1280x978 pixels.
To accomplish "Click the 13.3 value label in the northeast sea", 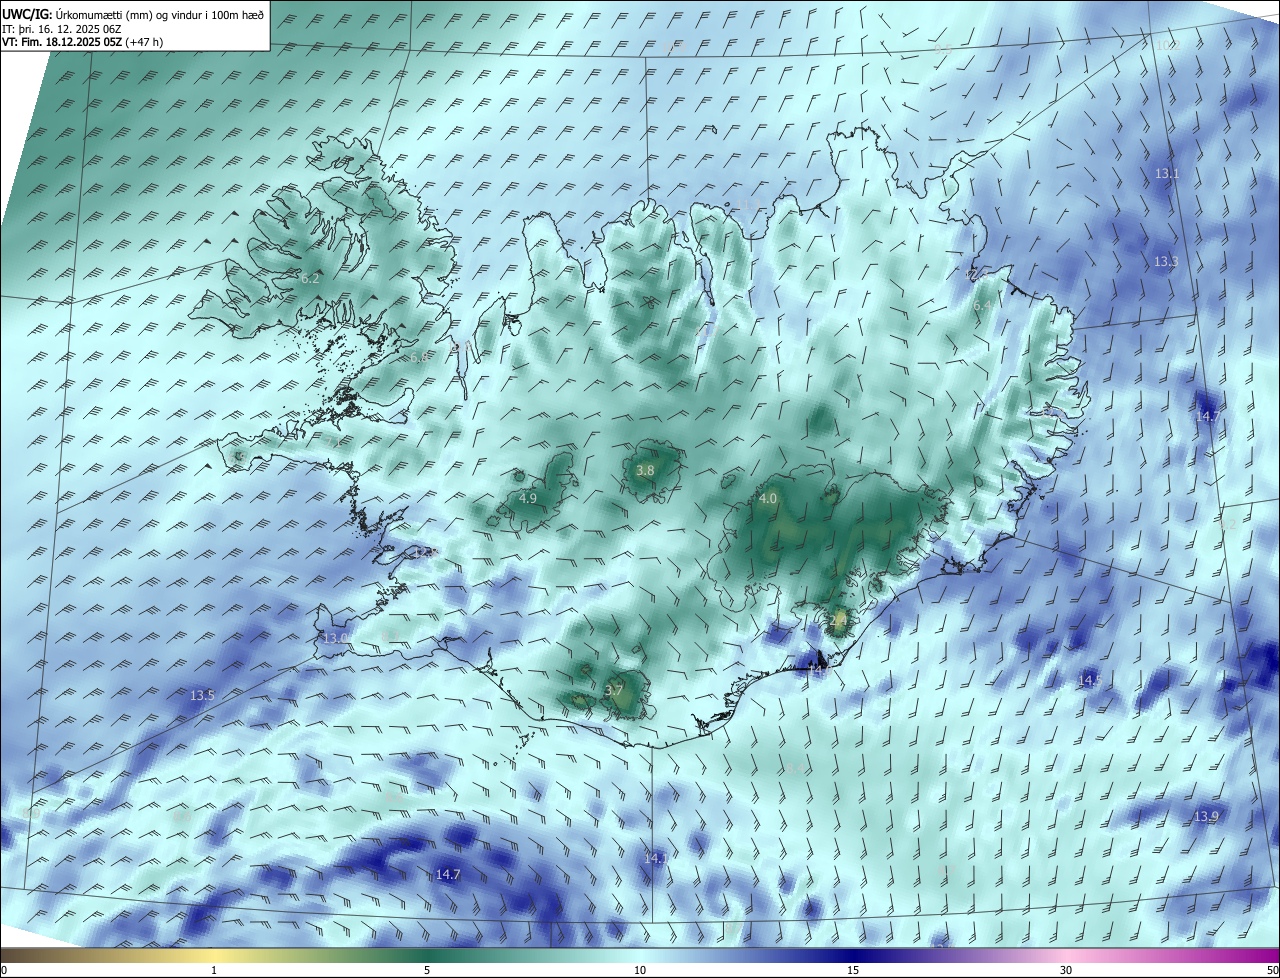I will (1166, 261).
